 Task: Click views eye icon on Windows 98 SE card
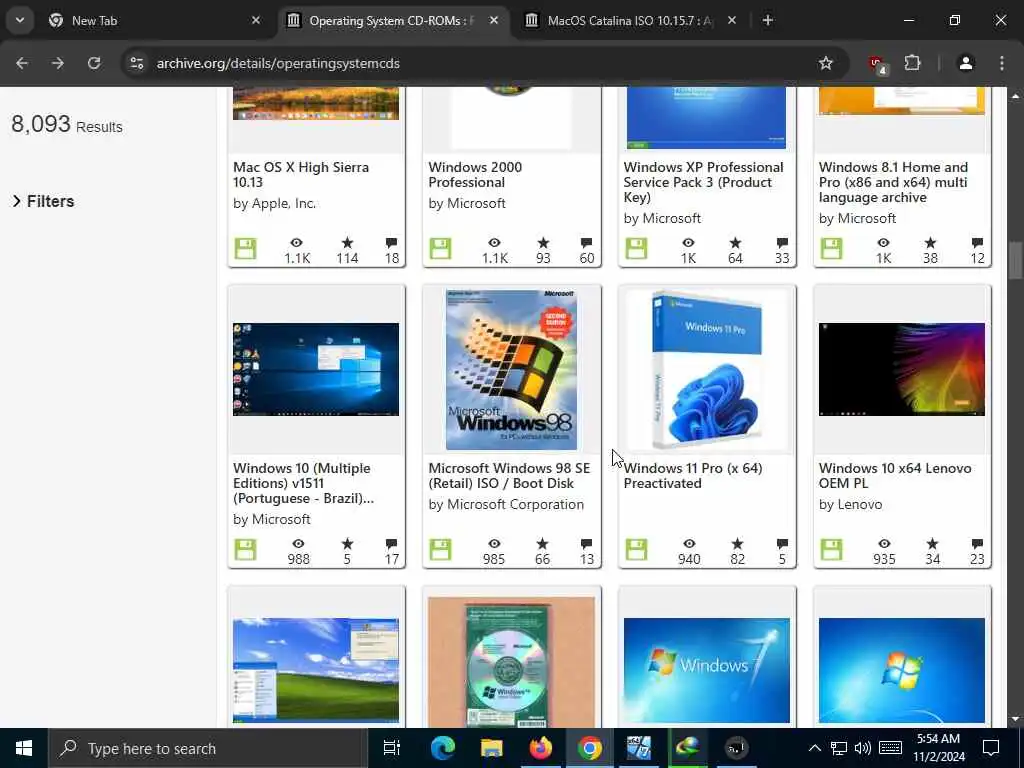(x=494, y=543)
